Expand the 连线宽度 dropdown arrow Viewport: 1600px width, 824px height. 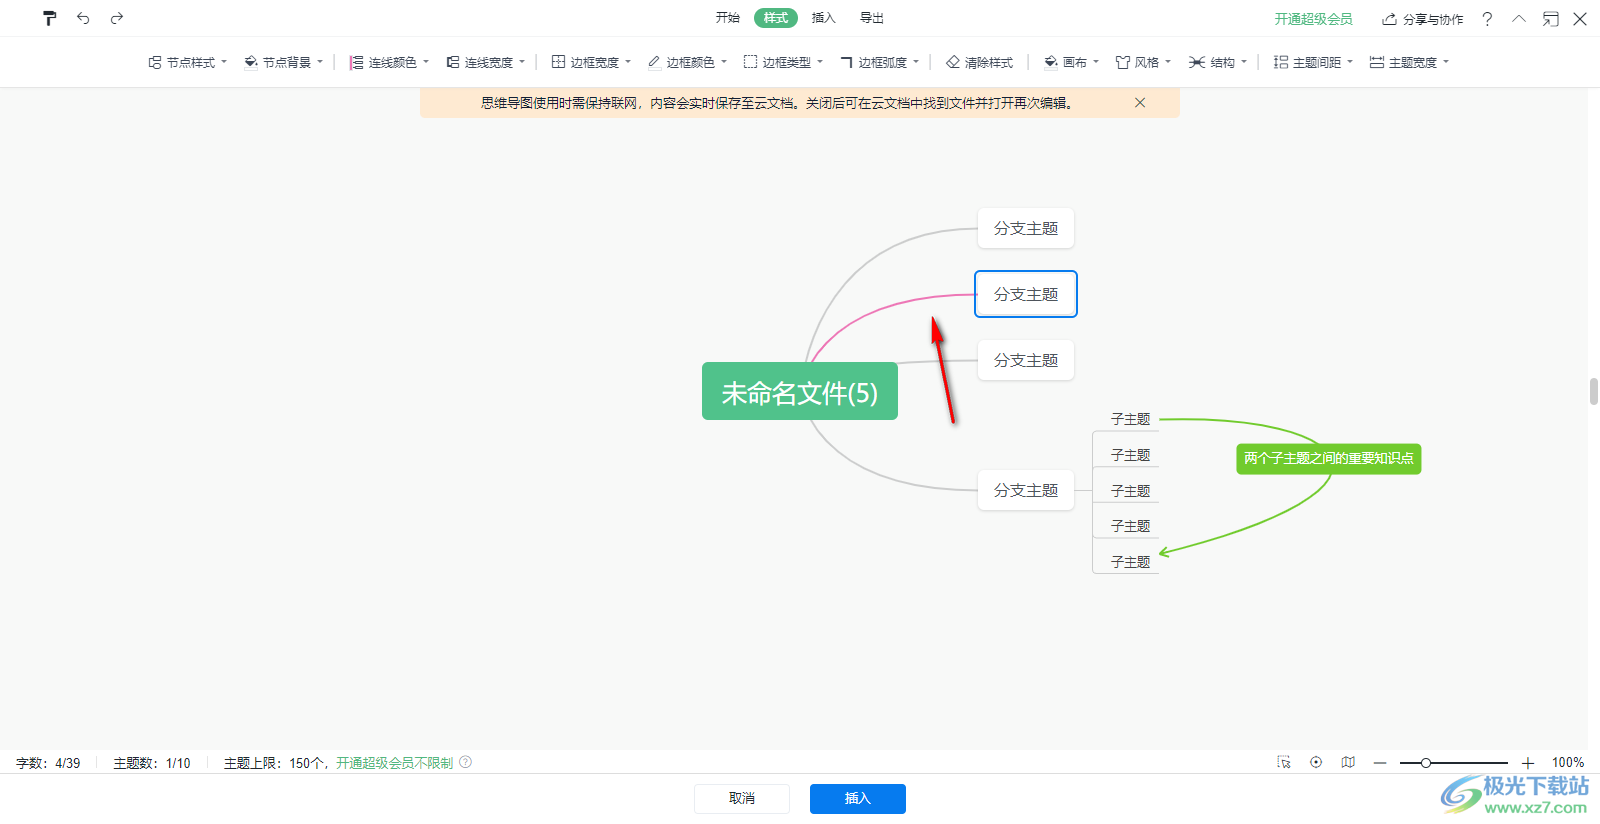click(522, 62)
